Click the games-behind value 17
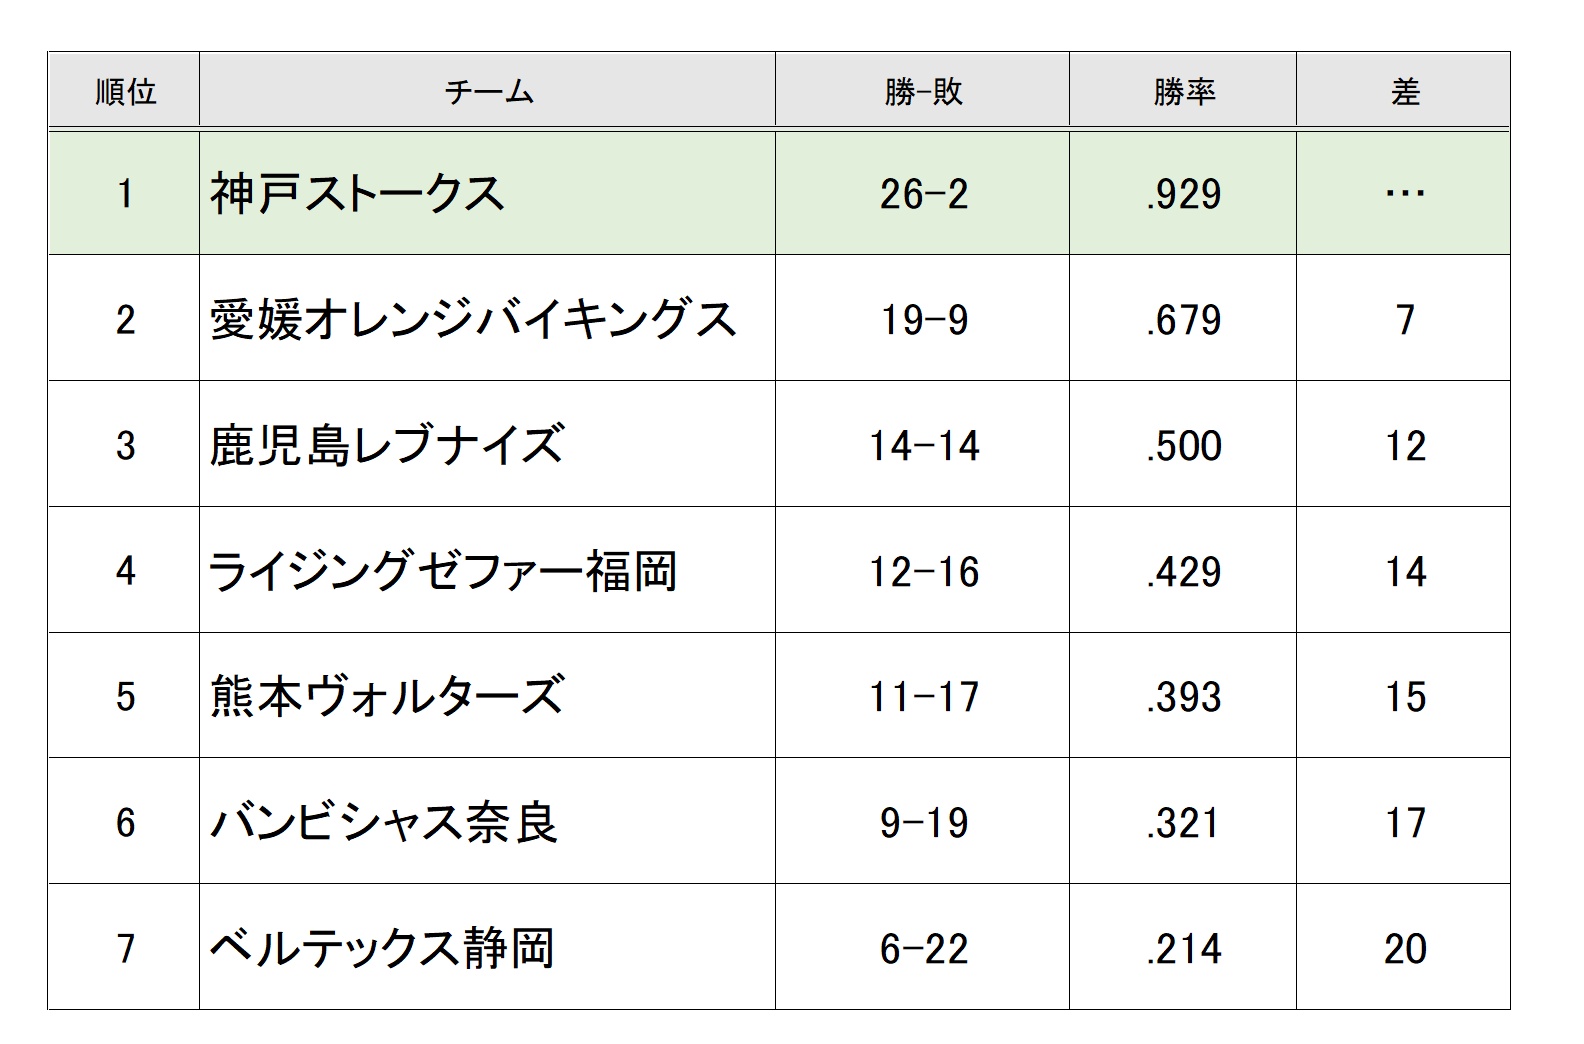 [1405, 823]
